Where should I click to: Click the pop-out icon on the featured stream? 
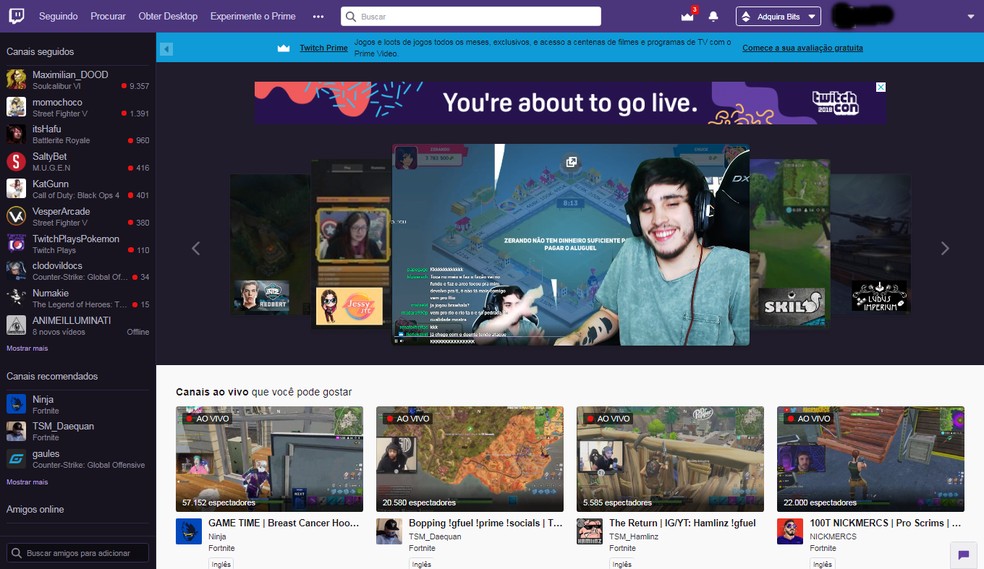571,162
